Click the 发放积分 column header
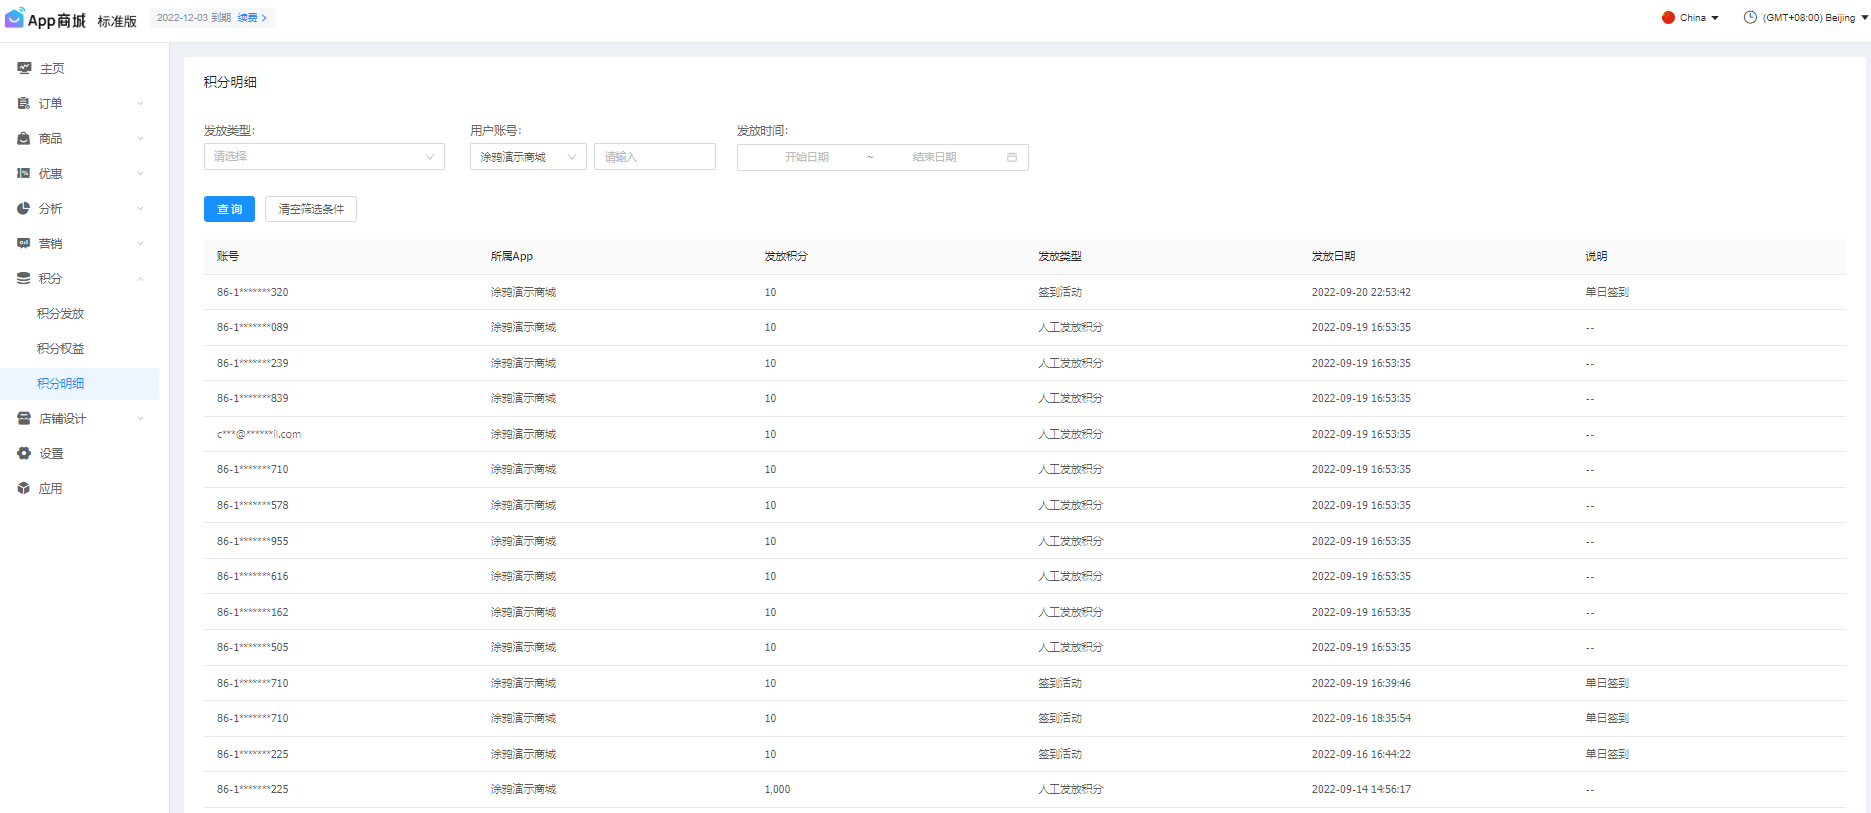 [786, 256]
